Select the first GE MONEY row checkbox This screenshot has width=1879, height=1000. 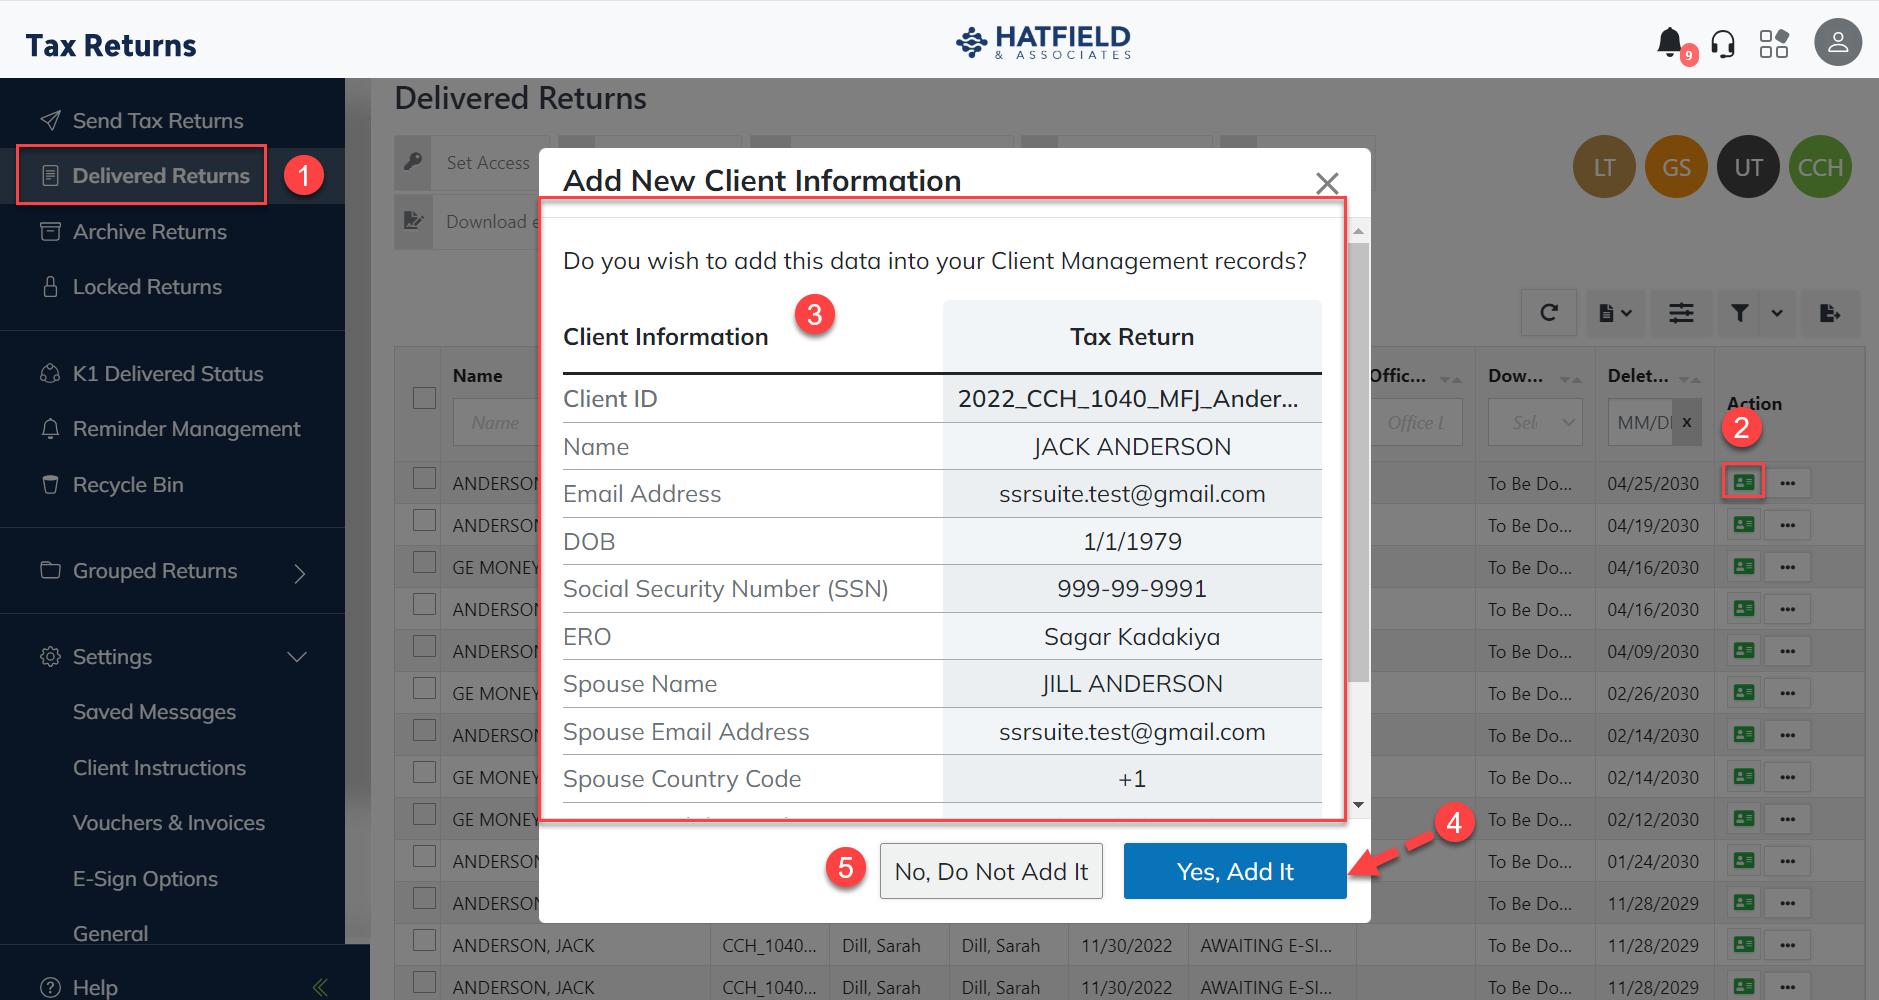coord(425,563)
